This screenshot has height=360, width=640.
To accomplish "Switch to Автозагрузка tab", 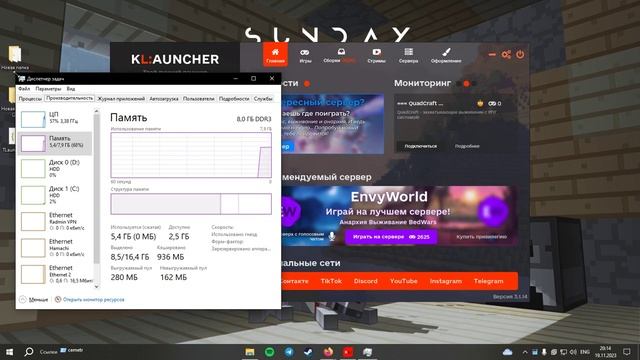I will pyautogui.click(x=164, y=99).
